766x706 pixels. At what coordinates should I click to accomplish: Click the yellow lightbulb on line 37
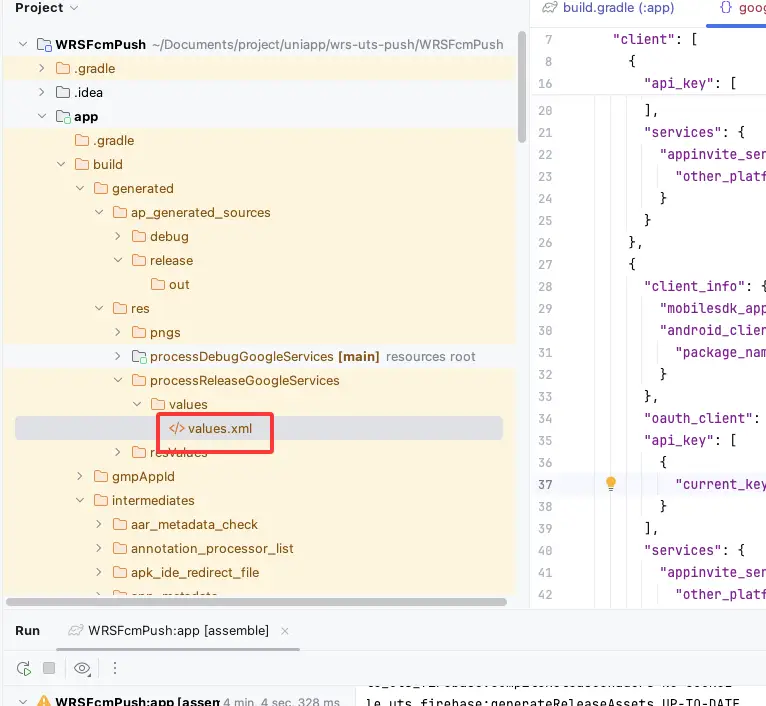611,484
